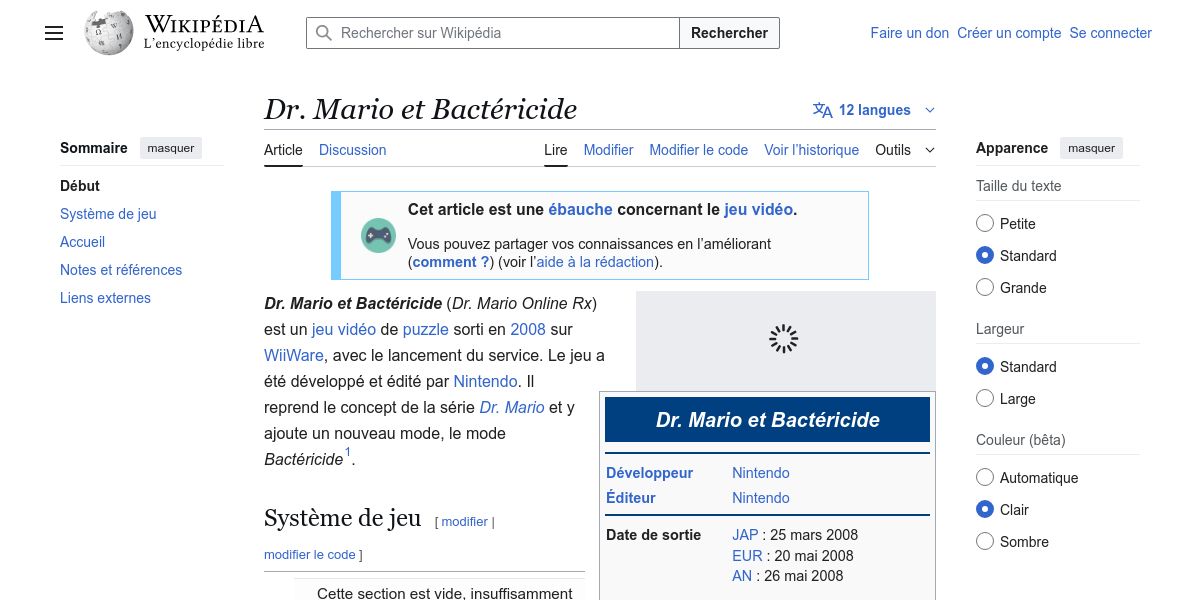Click the comment ? link

click(450, 262)
